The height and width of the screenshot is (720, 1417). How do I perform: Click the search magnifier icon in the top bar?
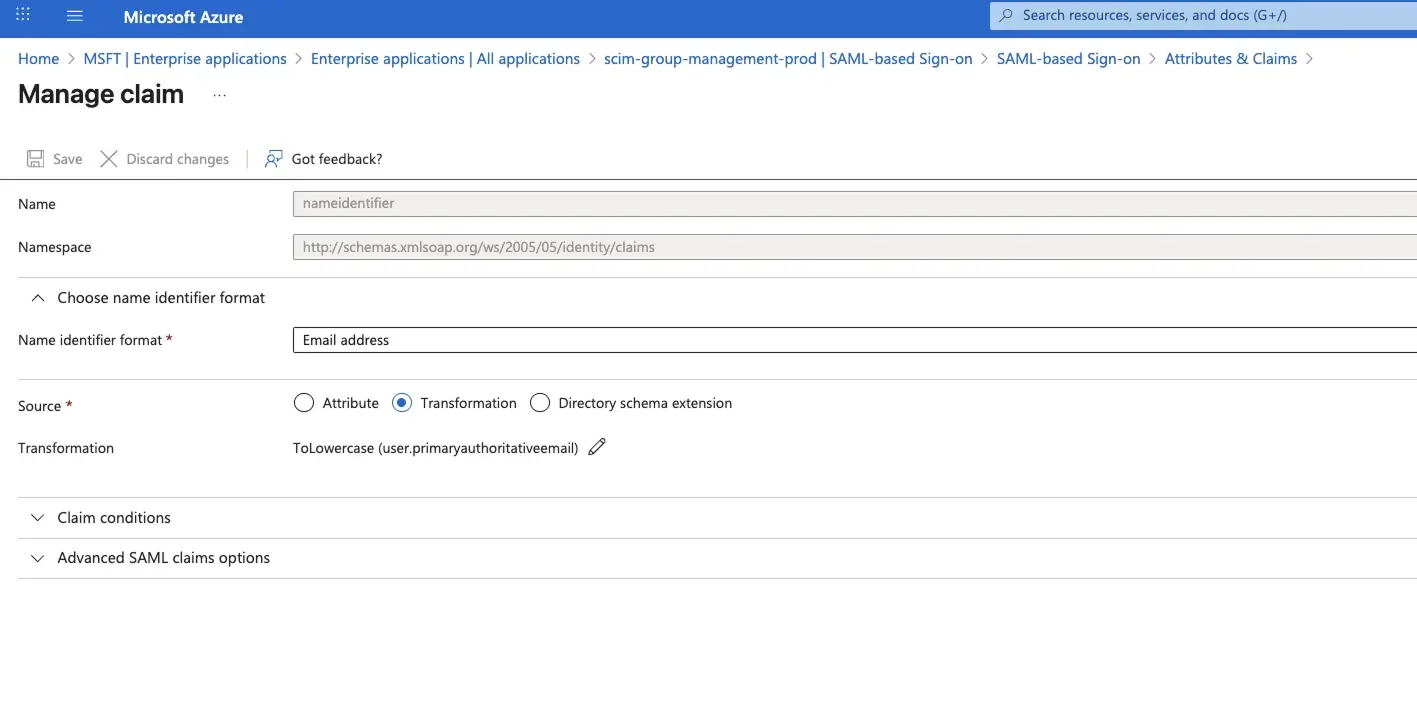click(x=1009, y=14)
